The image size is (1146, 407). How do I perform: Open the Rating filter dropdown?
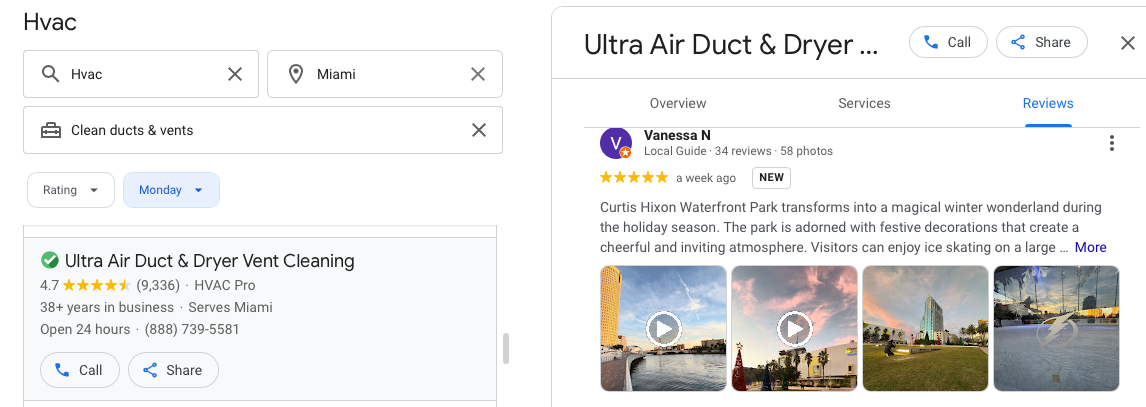click(70, 190)
